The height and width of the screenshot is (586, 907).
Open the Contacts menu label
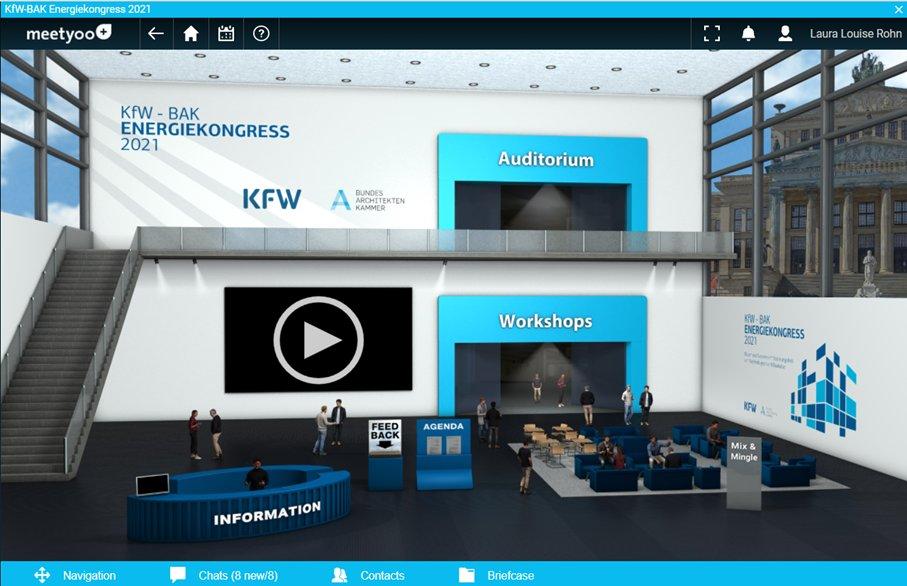click(x=382, y=576)
